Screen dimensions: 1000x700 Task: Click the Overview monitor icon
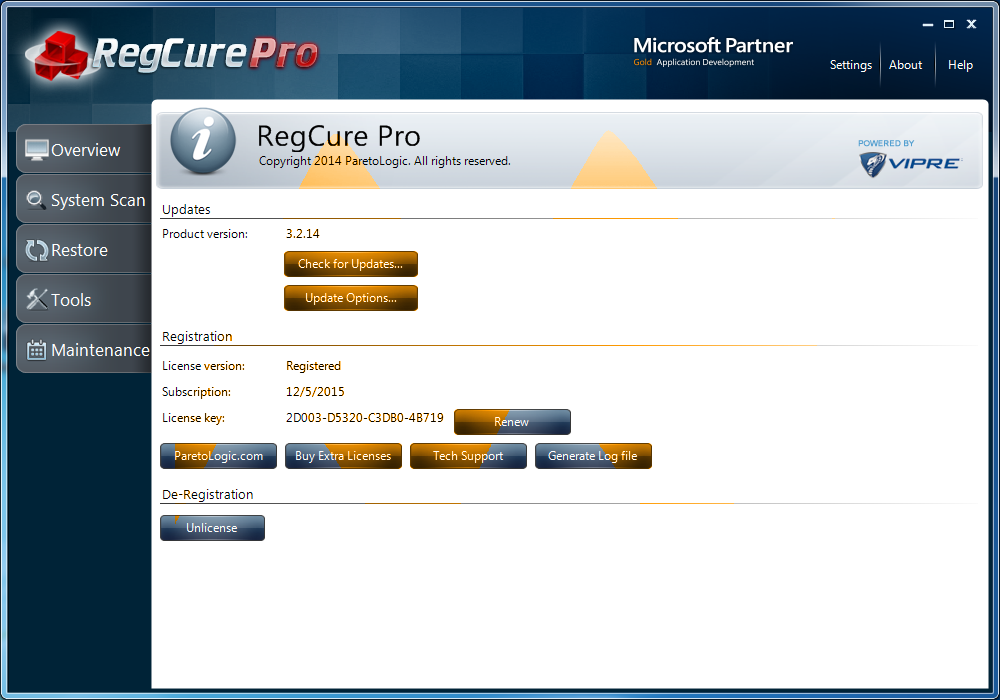coord(36,150)
